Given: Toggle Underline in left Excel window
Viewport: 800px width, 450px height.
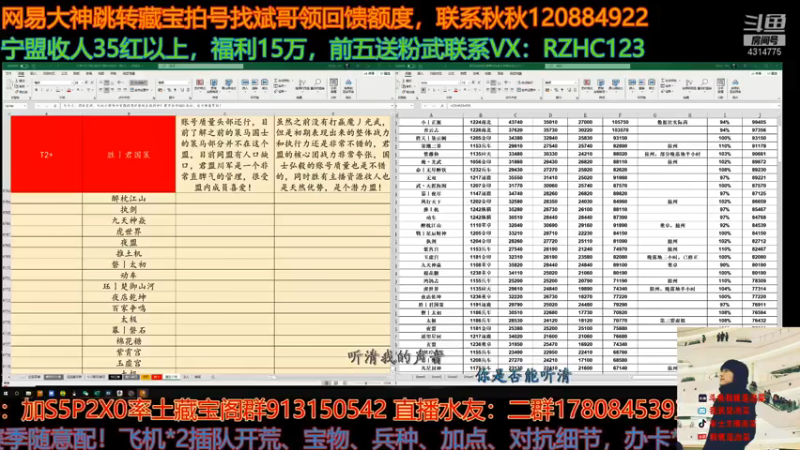Looking at the screenshot, I should 47,90.
